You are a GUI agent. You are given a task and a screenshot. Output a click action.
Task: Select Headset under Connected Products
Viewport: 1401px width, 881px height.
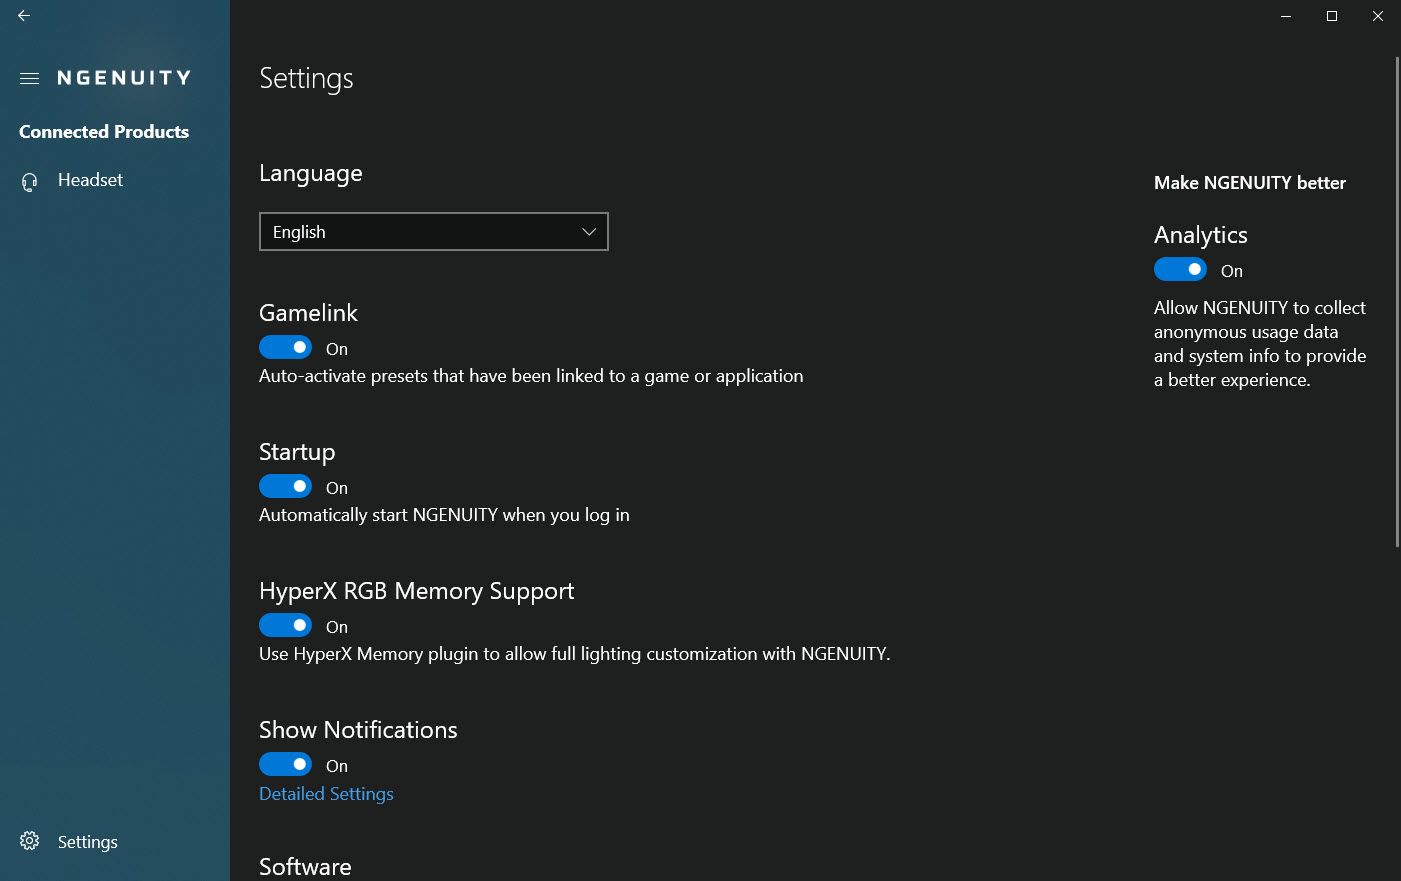pos(91,180)
